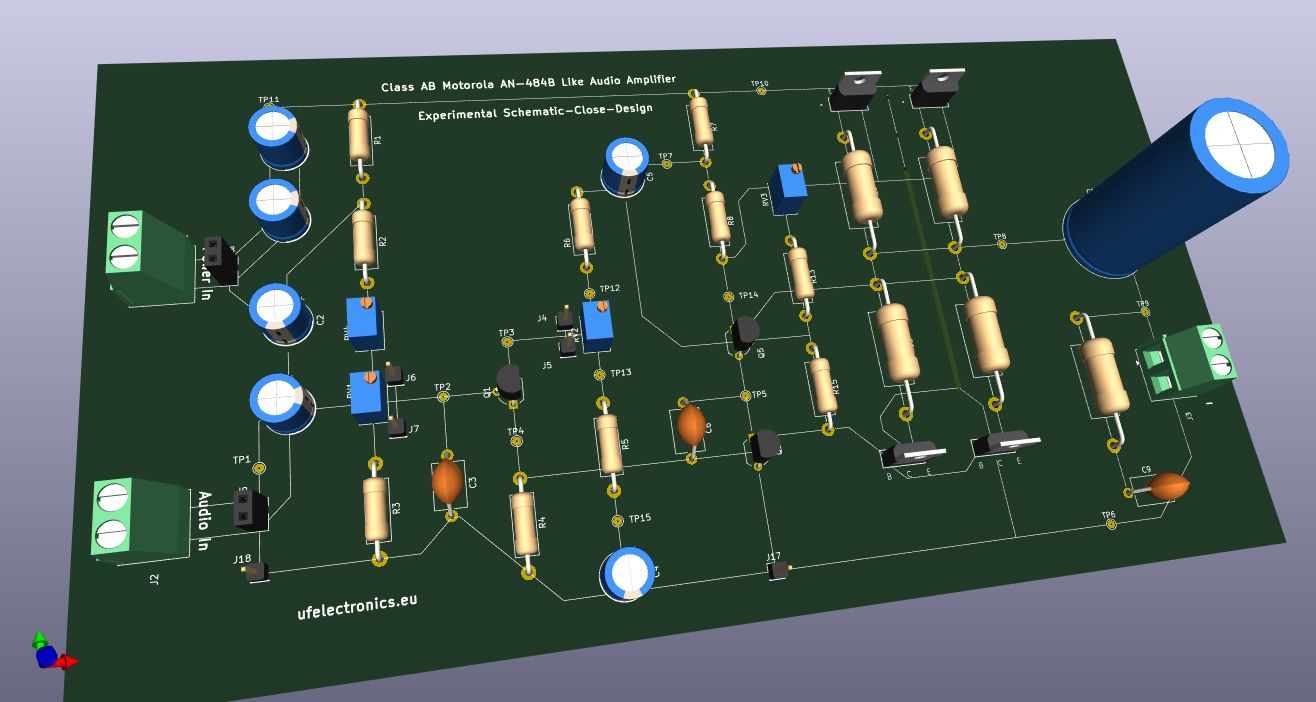The width and height of the screenshot is (1316, 702).
Task: Click the 'TP7' test point label
Action: pyautogui.click(x=665, y=157)
